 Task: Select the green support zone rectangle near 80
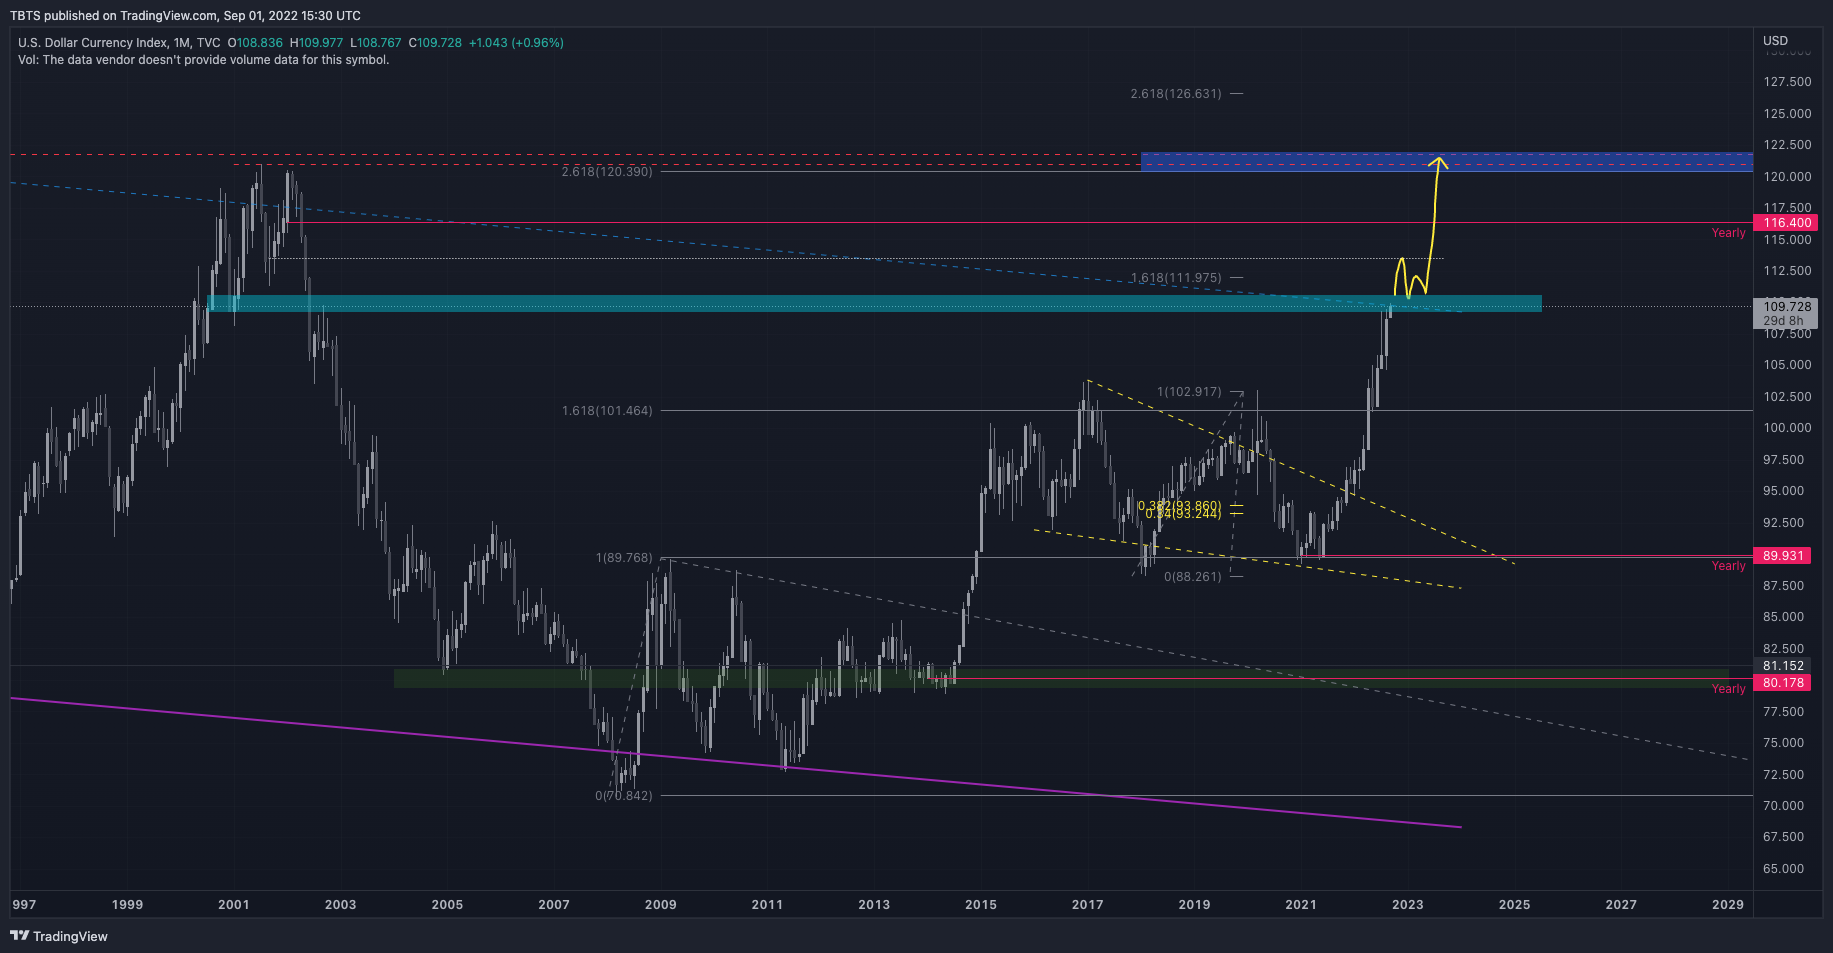[1061, 677]
